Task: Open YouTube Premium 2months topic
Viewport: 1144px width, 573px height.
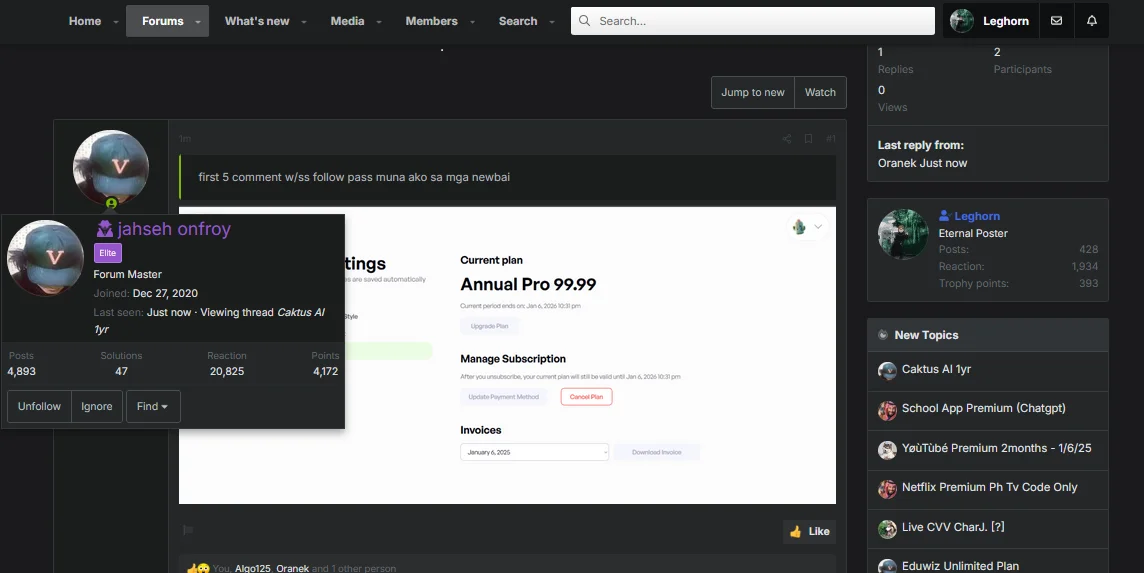Action: (x=997, y=448)
